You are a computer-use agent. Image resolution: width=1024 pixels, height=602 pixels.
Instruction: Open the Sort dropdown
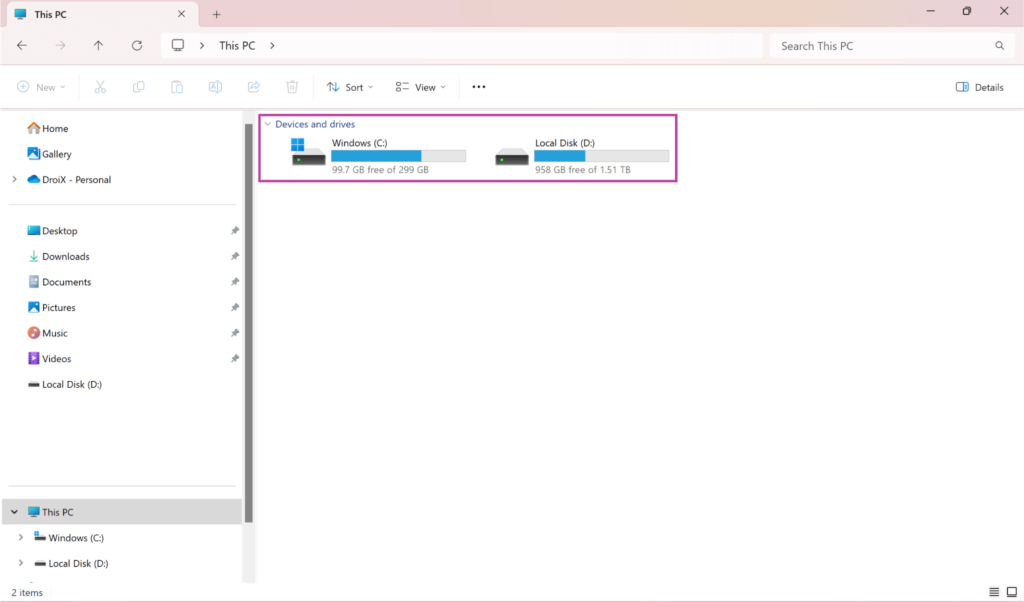(x=349, y=86)
